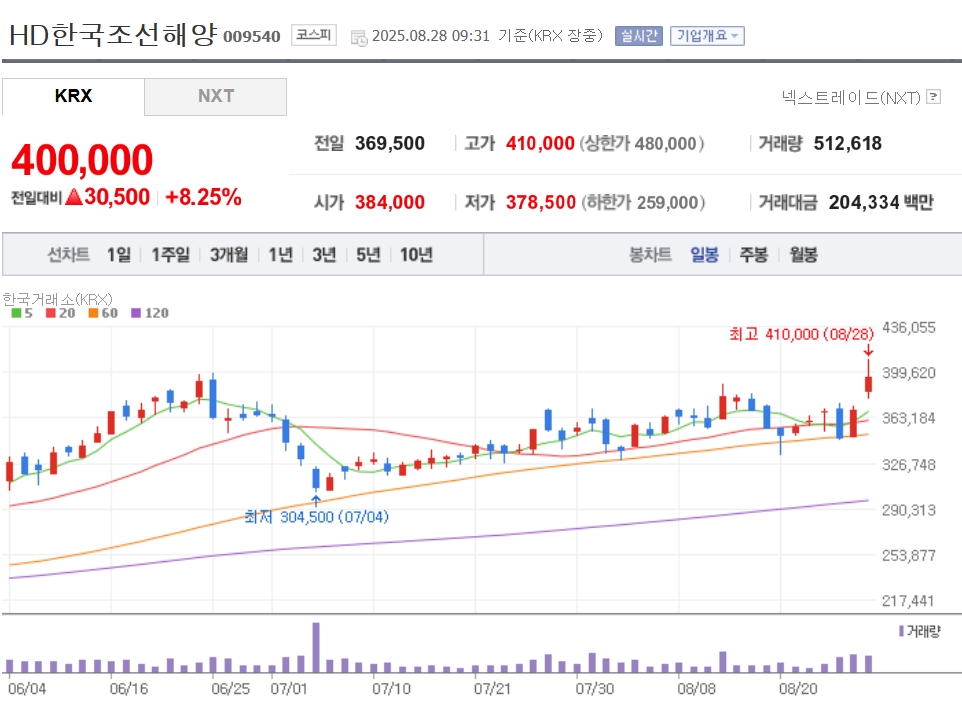Click the 07/01 date axis label
The height and width of the screenshot is (719, 962).
[288, 688]
